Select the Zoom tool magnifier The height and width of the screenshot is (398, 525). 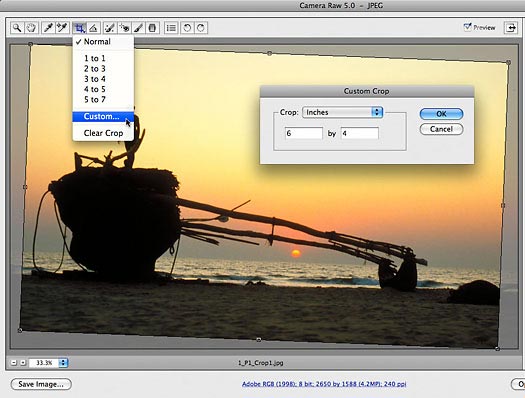pyautogui.click(x=17, y=28)
